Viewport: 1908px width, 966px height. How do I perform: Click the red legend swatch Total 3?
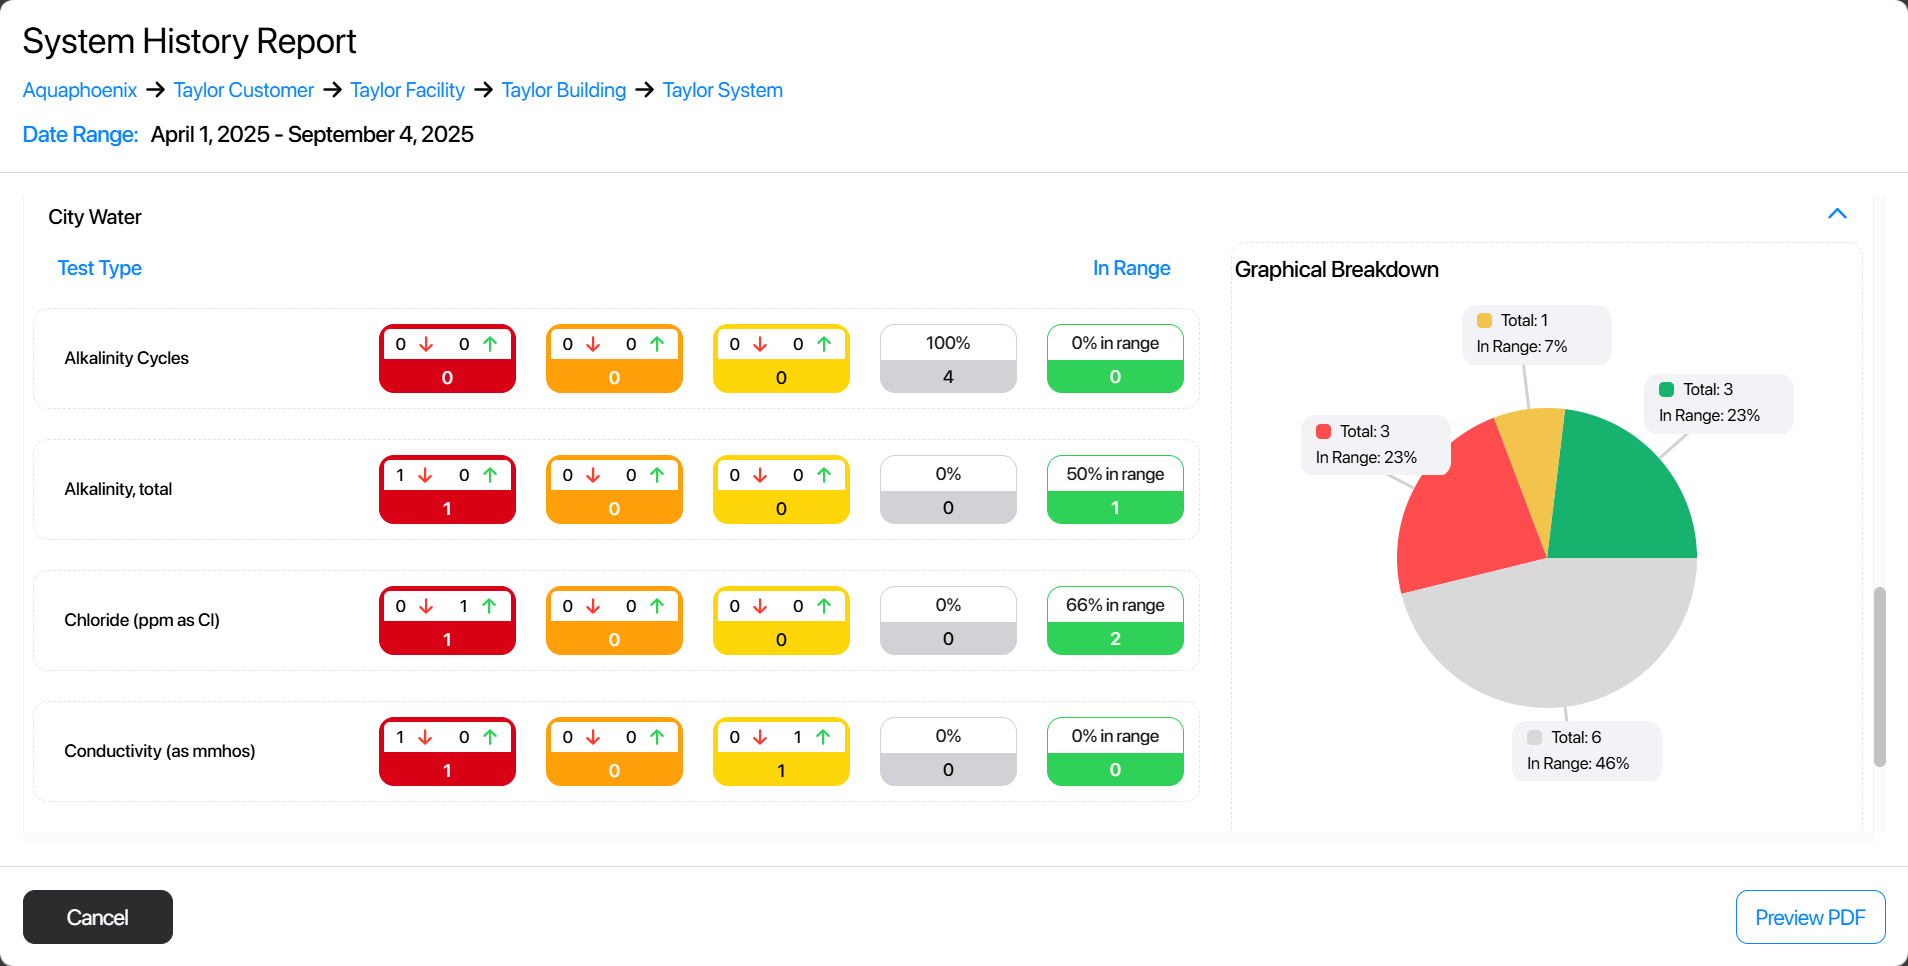click(1323, 432)
